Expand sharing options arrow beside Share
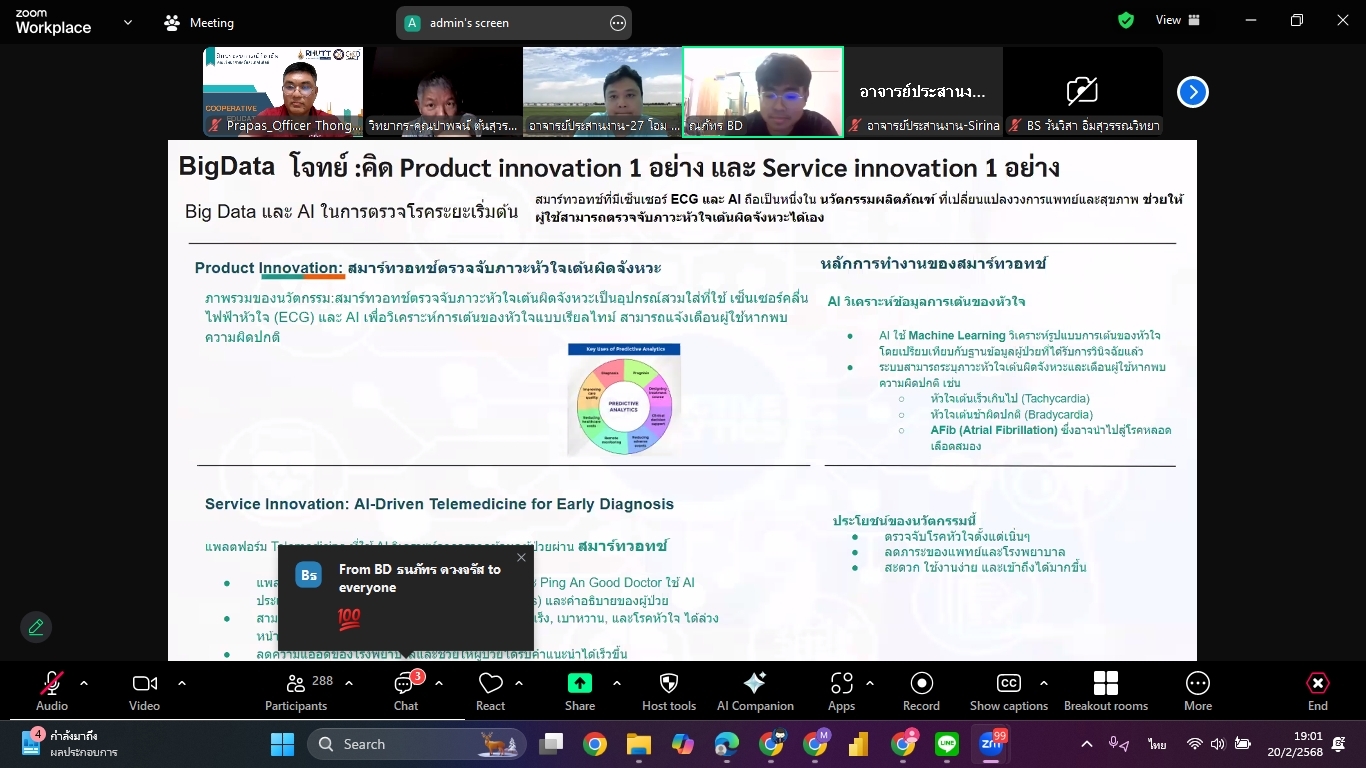 617,684
